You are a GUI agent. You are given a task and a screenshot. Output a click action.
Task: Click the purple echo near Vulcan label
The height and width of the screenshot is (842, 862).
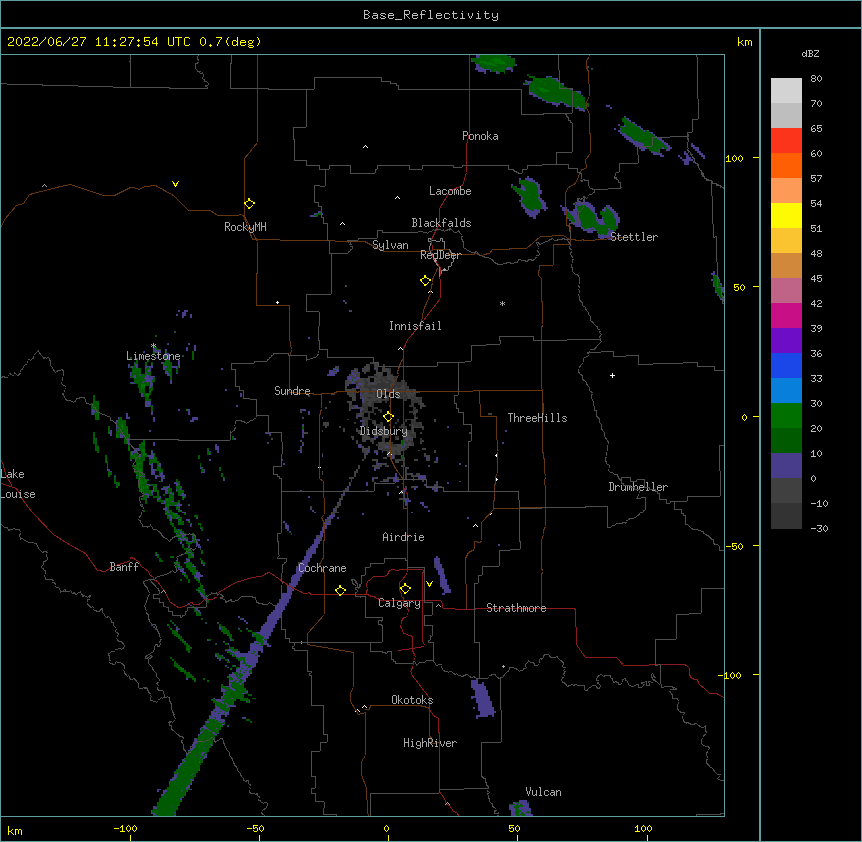tap(520, 808)
